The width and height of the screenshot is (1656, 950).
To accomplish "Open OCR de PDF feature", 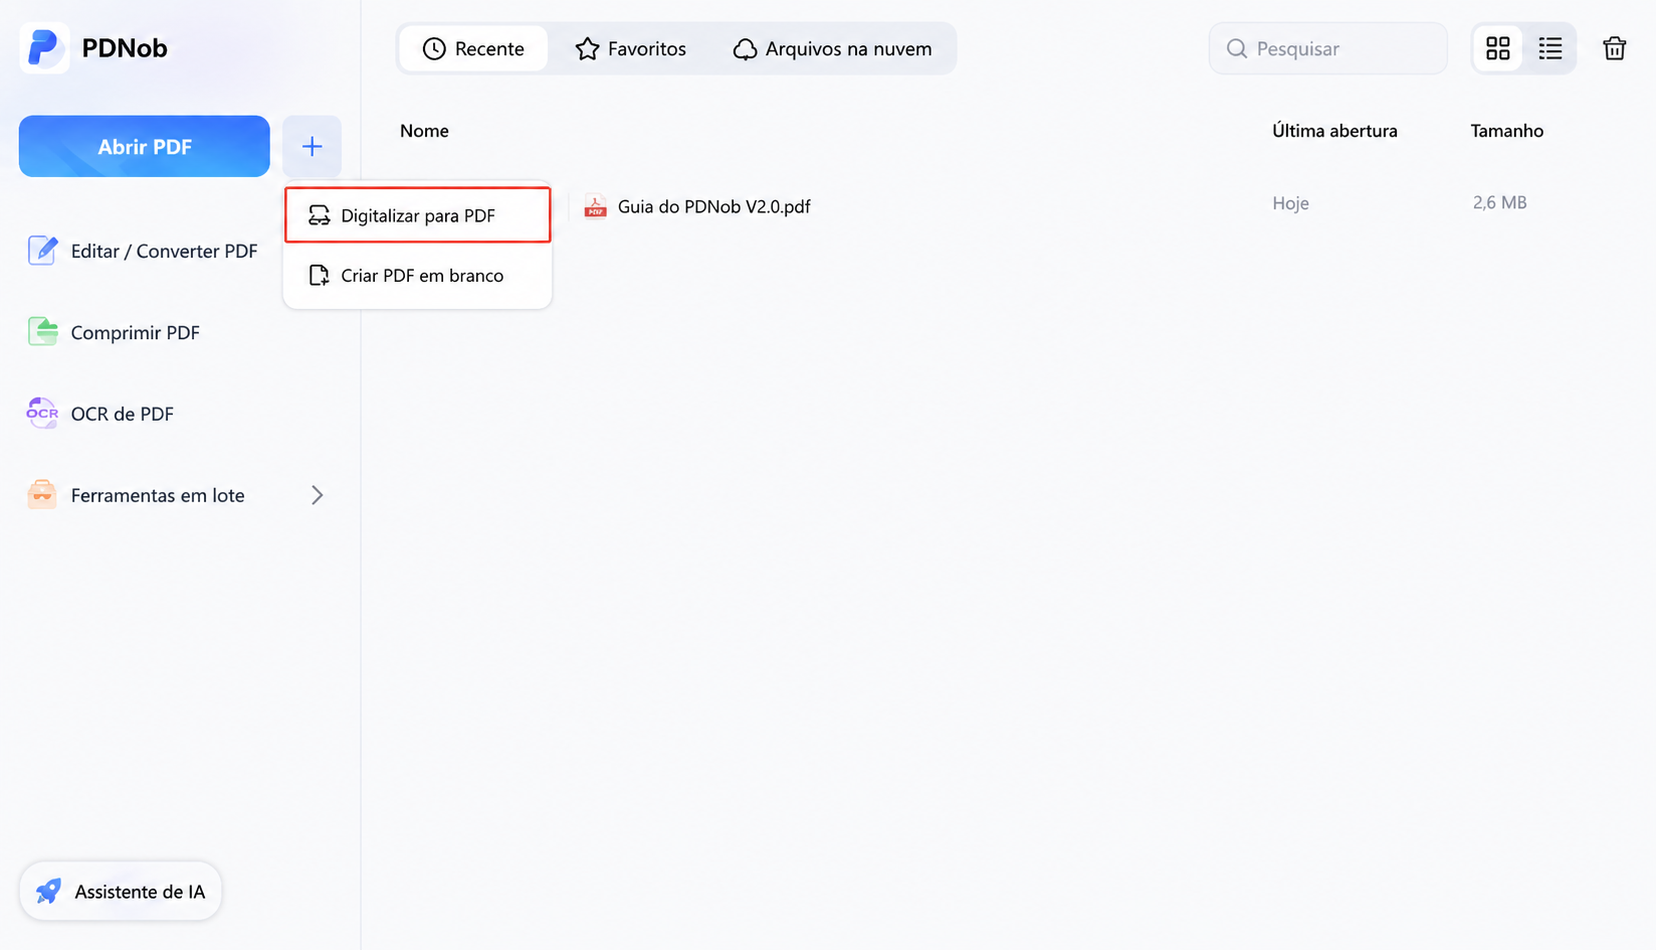I will point(101,414).
